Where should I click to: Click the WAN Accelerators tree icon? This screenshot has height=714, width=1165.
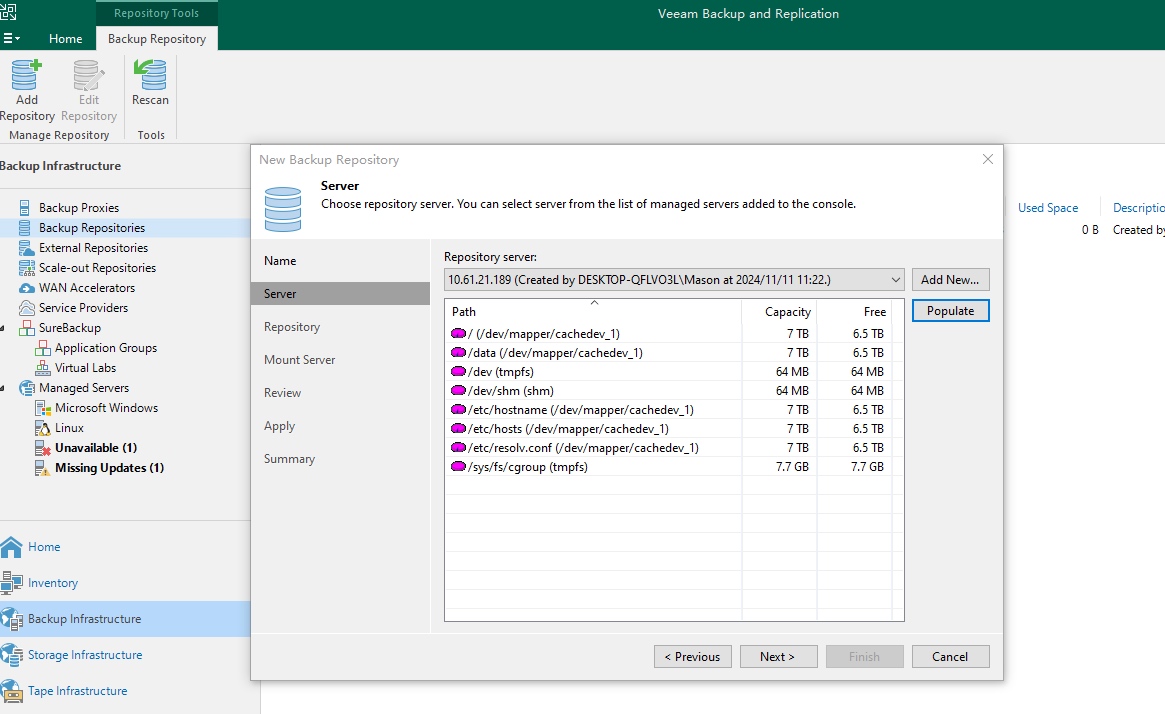coord(27,288)
